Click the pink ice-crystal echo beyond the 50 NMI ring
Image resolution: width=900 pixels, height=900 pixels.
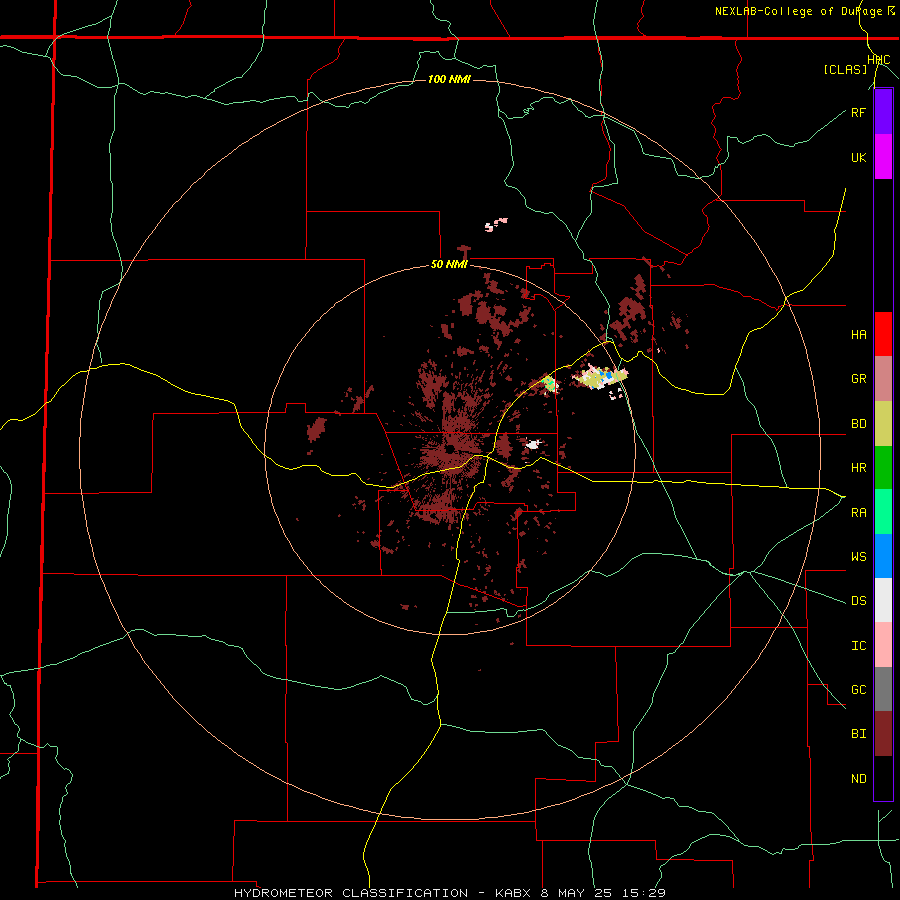(496, 224)
